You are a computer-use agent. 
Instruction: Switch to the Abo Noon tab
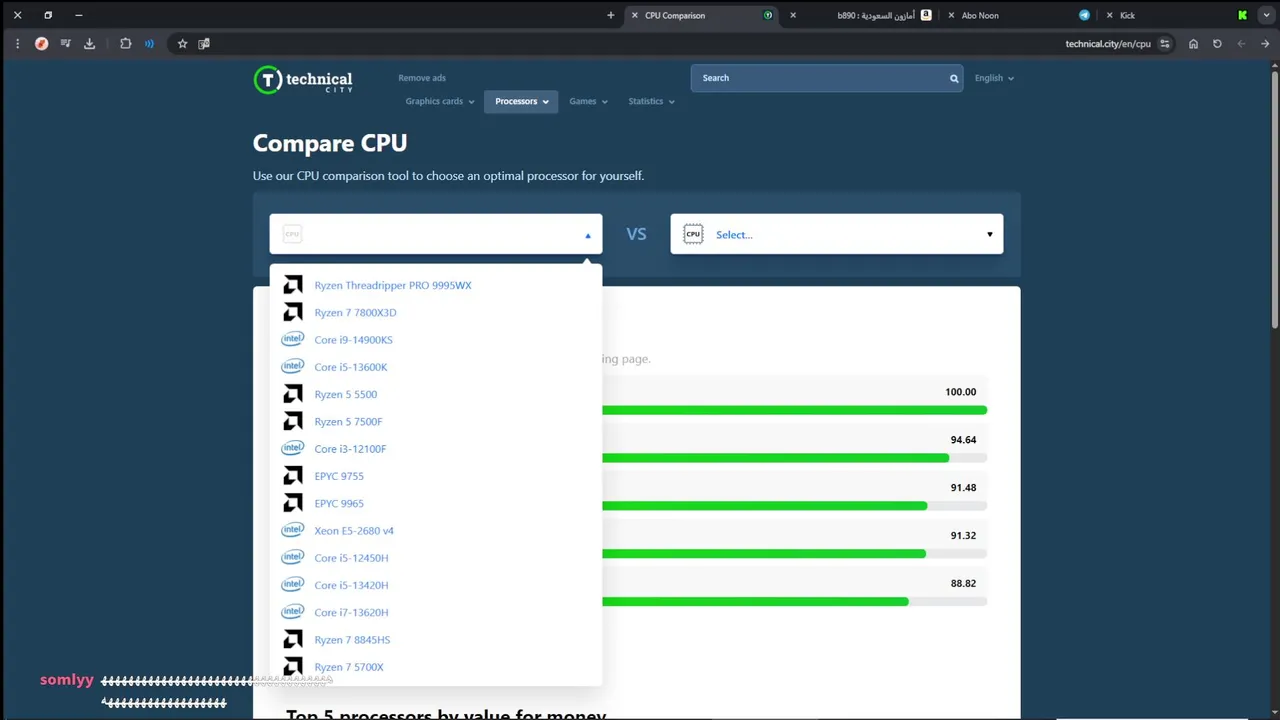[1018, 15]
